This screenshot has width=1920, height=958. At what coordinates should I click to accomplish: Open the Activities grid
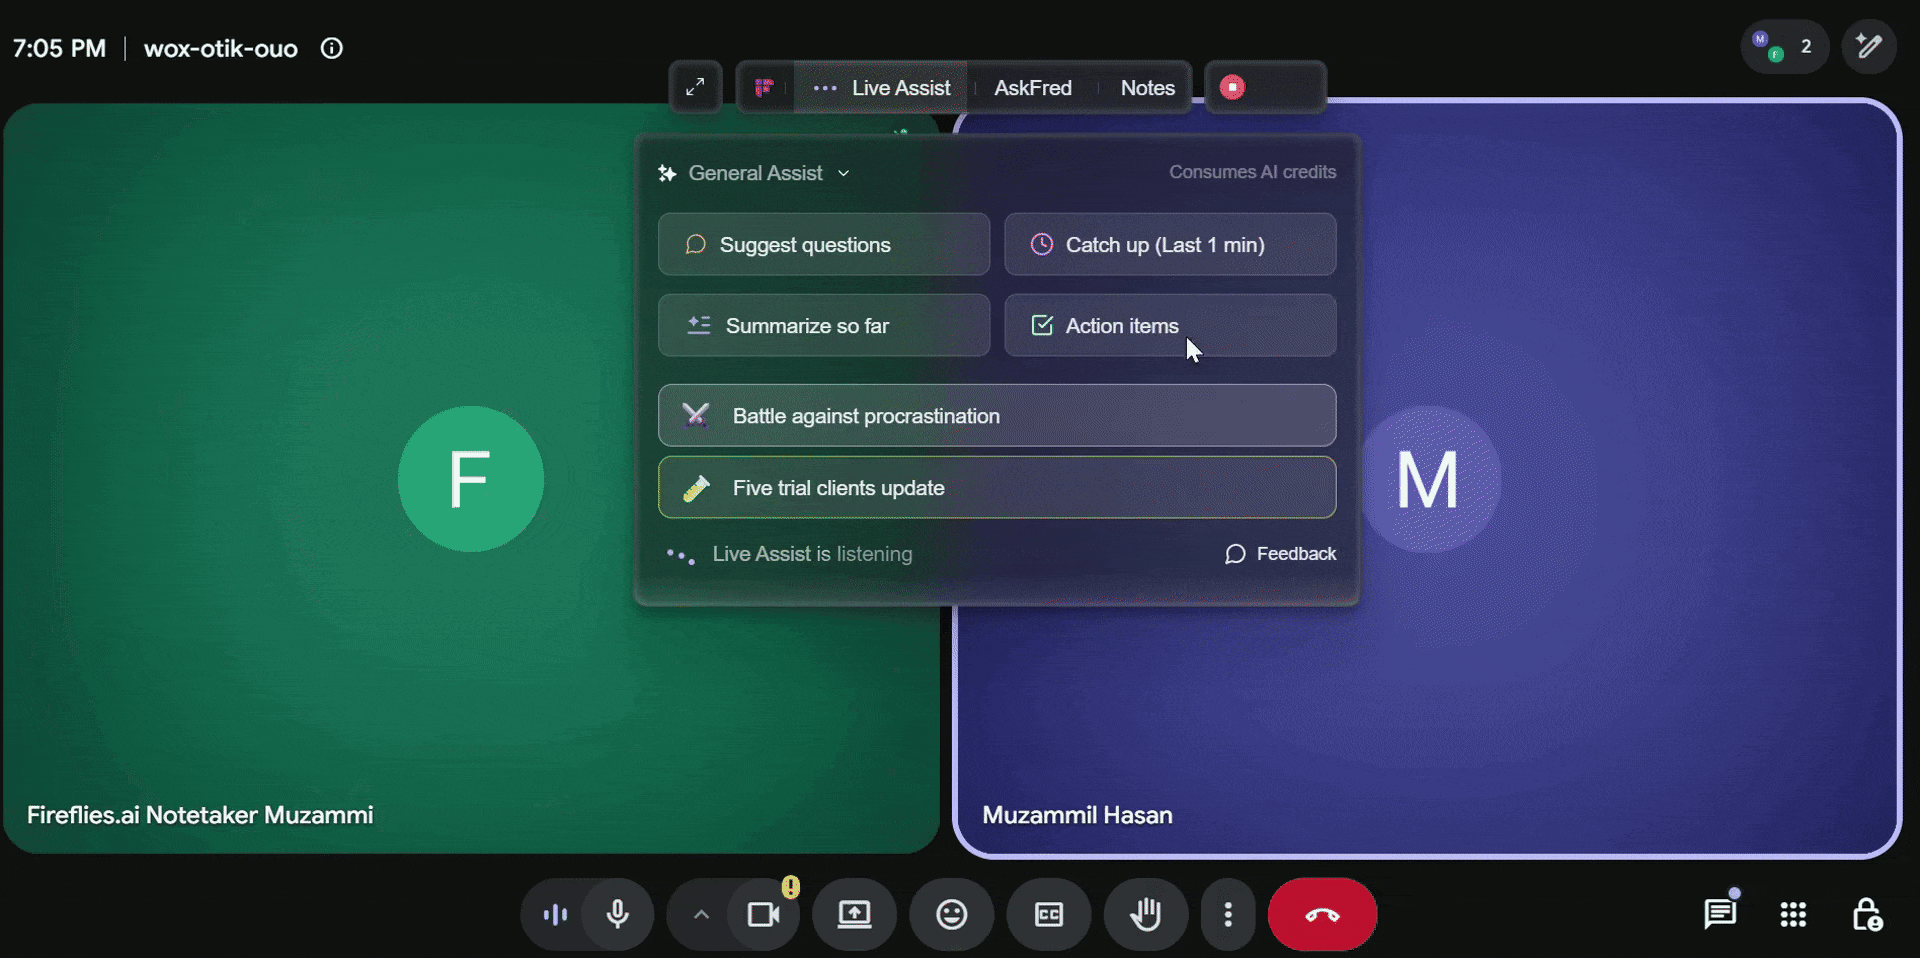(x=1793, y=914)
